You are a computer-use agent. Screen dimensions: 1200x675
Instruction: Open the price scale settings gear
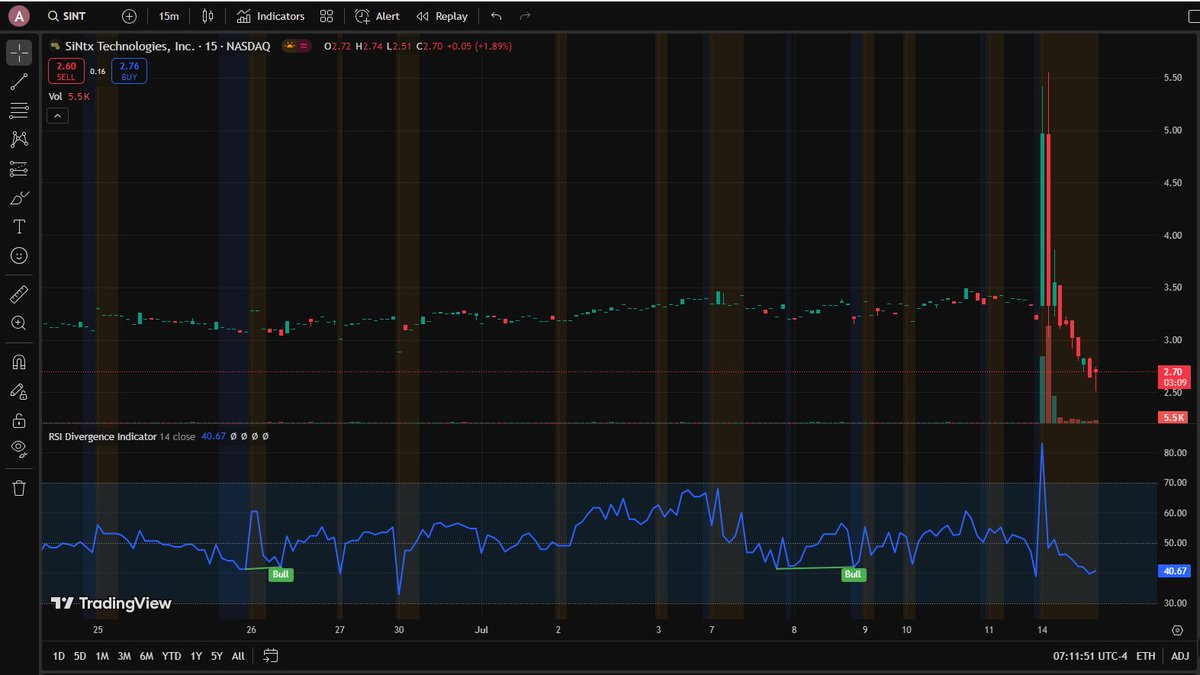[1177, 630]
